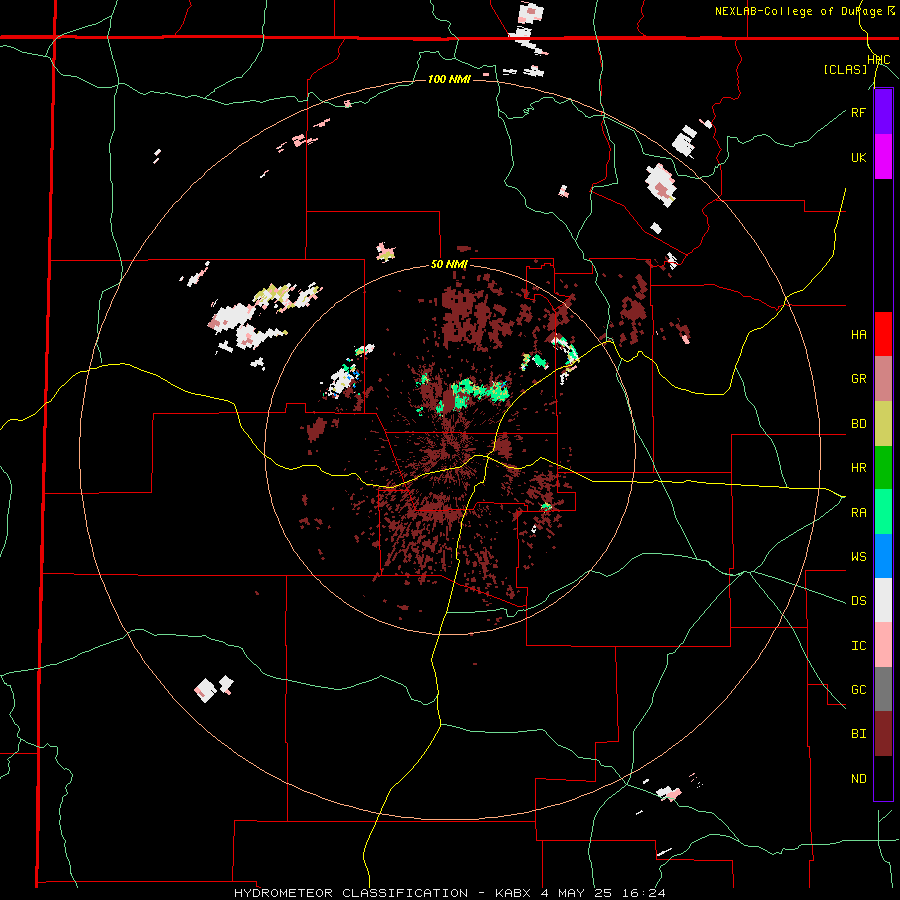This screenshot has height=900, width=900.
Task: Click the RA legend label
Action: [x=858, y=512]
